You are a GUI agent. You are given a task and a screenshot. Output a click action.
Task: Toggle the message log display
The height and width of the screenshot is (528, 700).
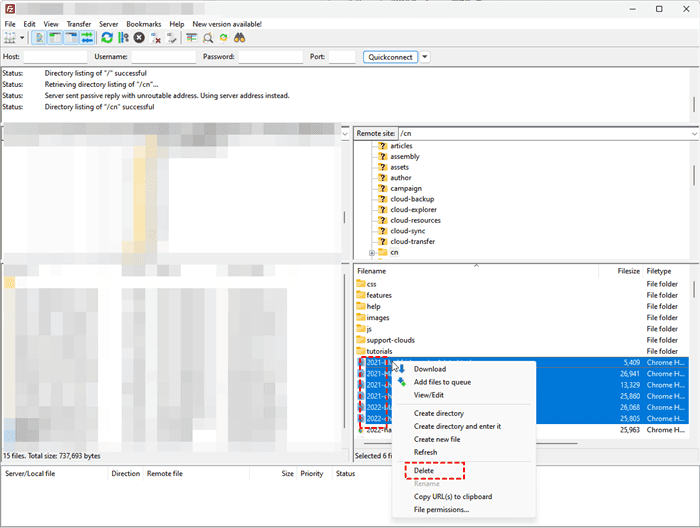point(39,38)
